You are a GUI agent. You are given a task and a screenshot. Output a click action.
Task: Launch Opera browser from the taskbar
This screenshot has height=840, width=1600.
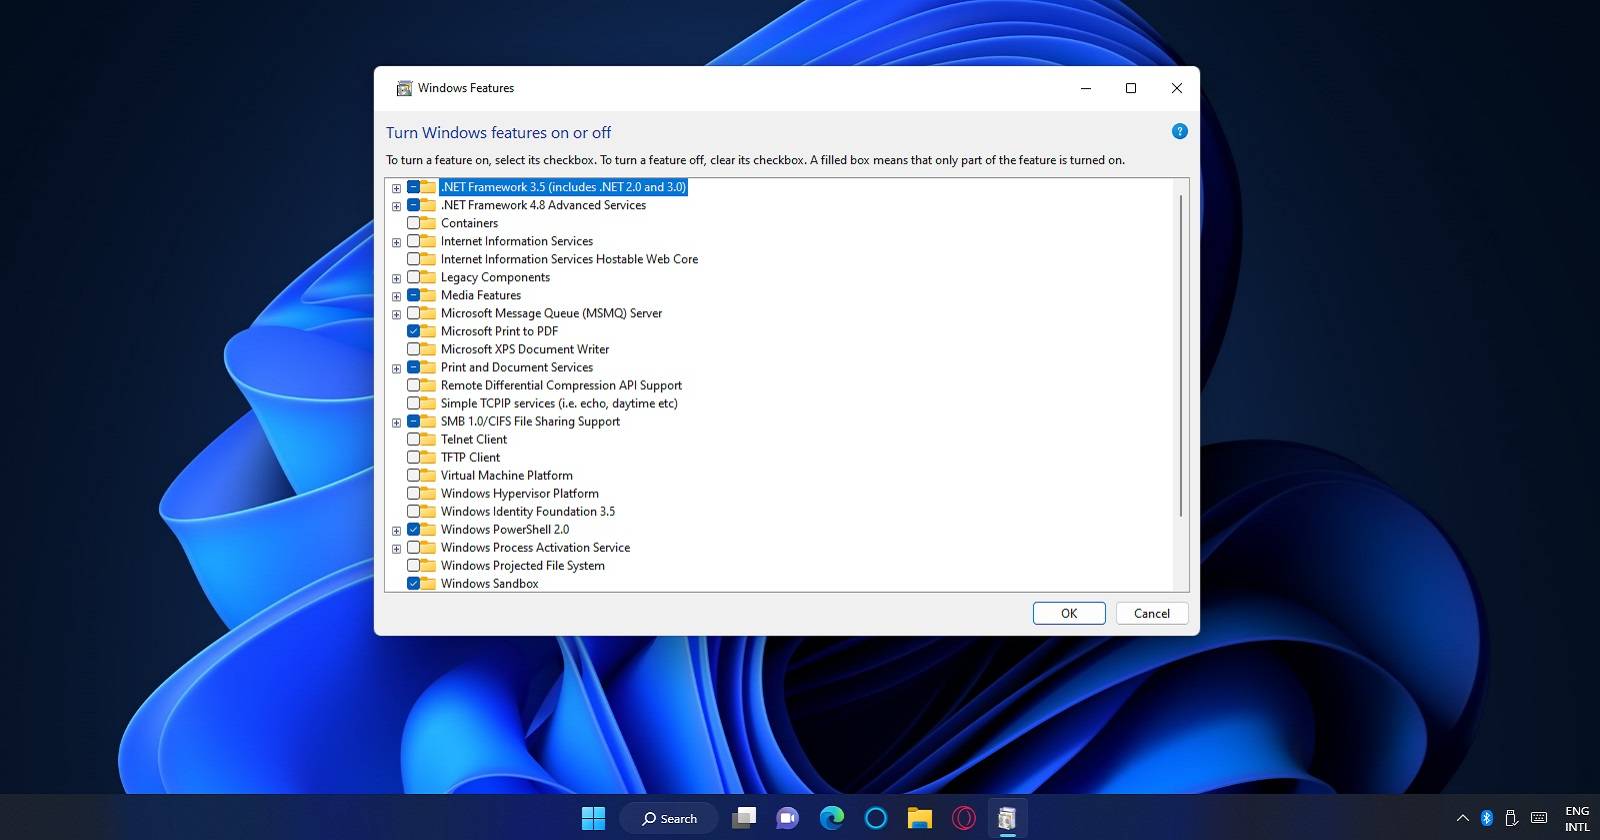click(964, 818)
